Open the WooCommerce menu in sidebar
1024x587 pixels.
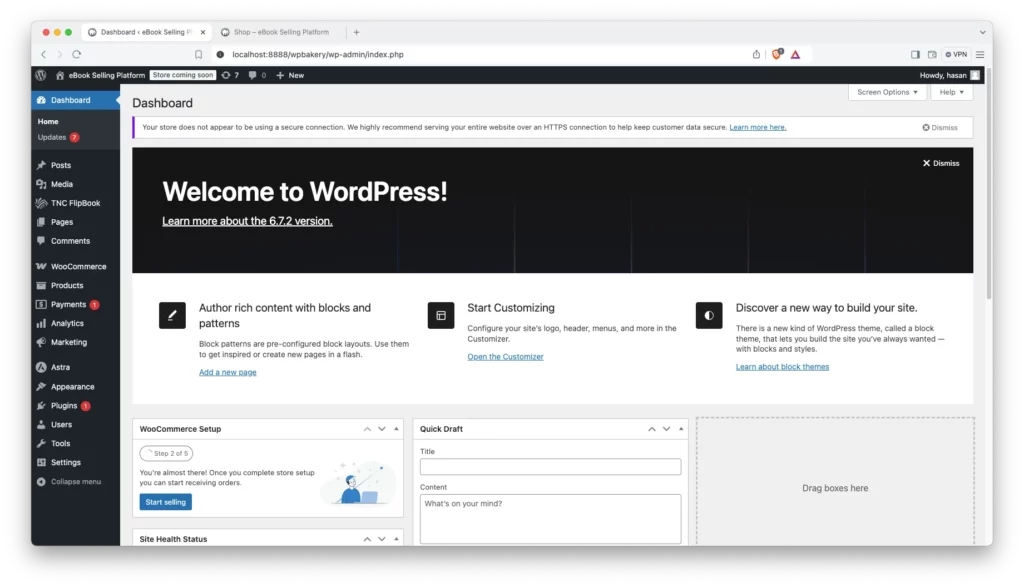pos(78,266)
